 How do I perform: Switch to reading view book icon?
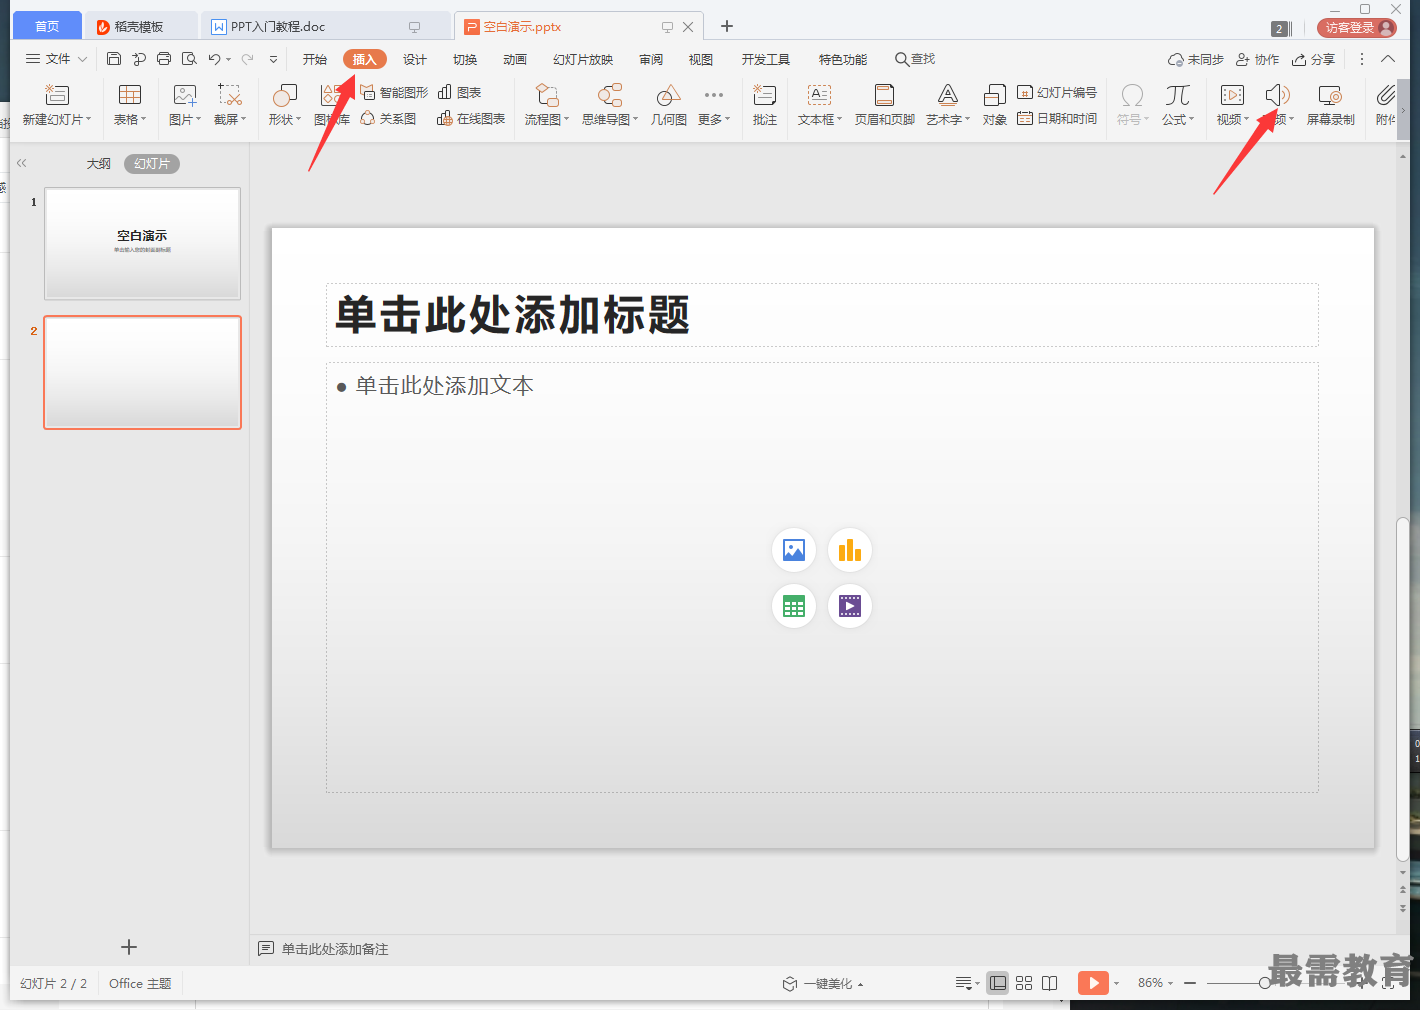(1050, 983)
